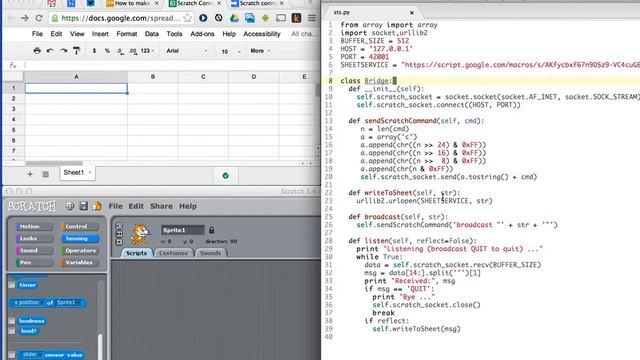Open the Sheets Add-ons menu

click(202, 34)
